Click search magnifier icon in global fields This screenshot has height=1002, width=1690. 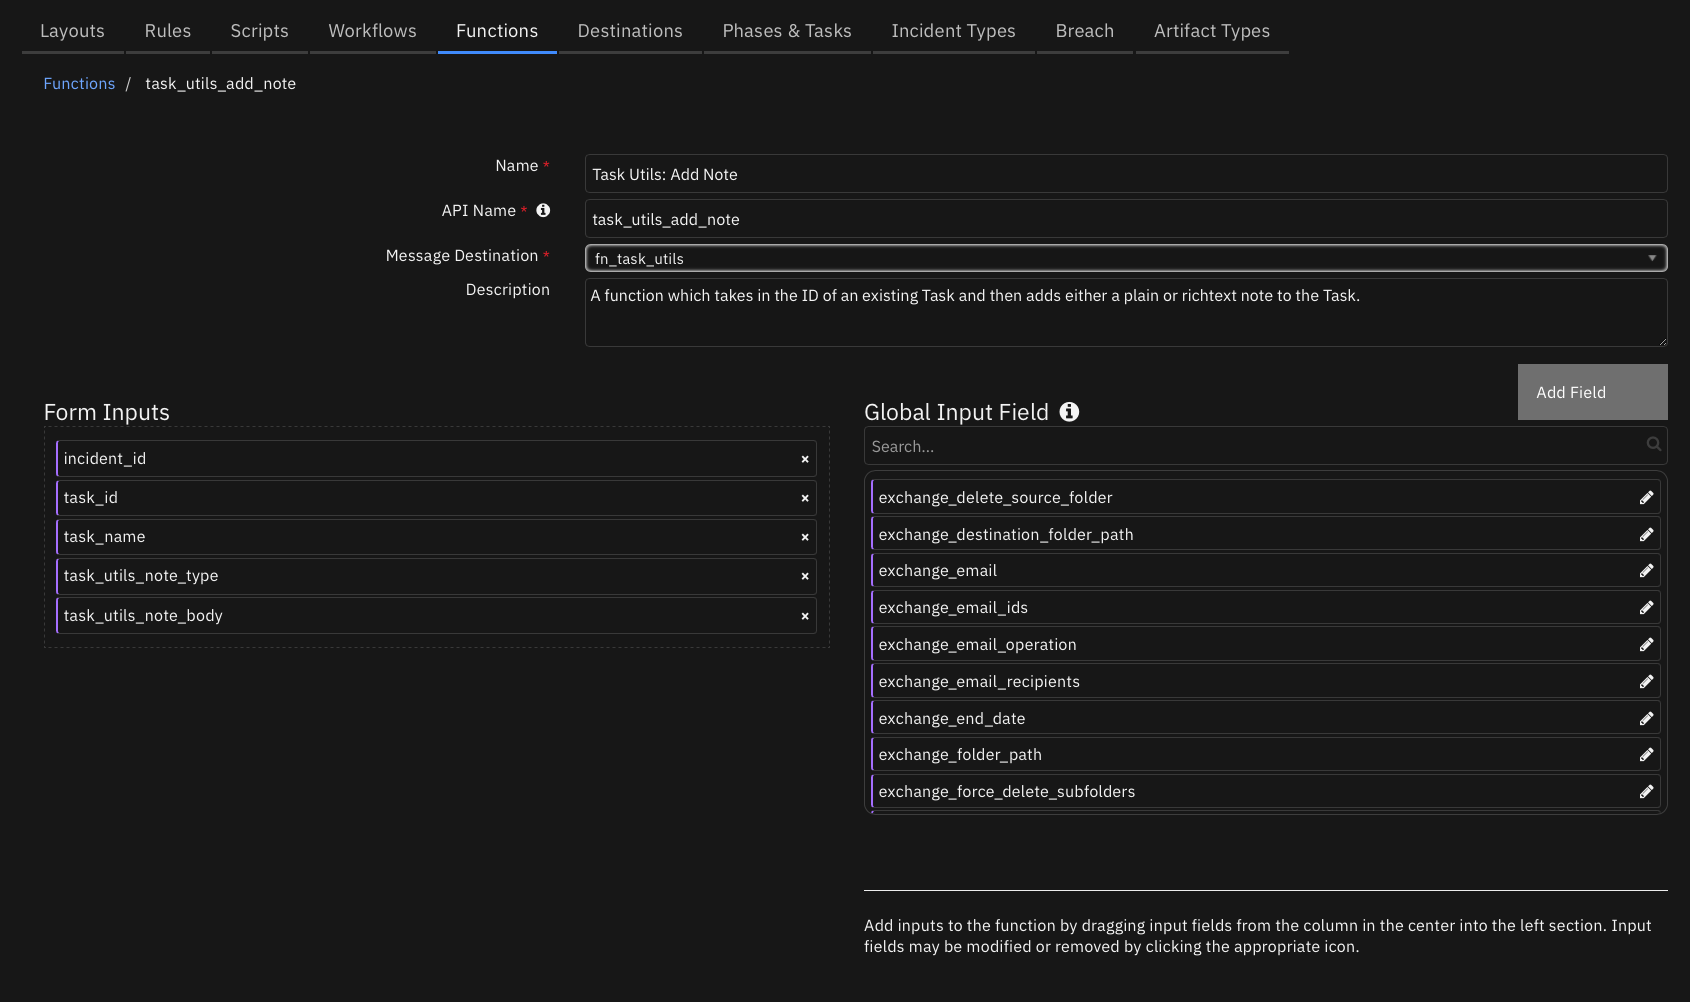point(1654,444)
